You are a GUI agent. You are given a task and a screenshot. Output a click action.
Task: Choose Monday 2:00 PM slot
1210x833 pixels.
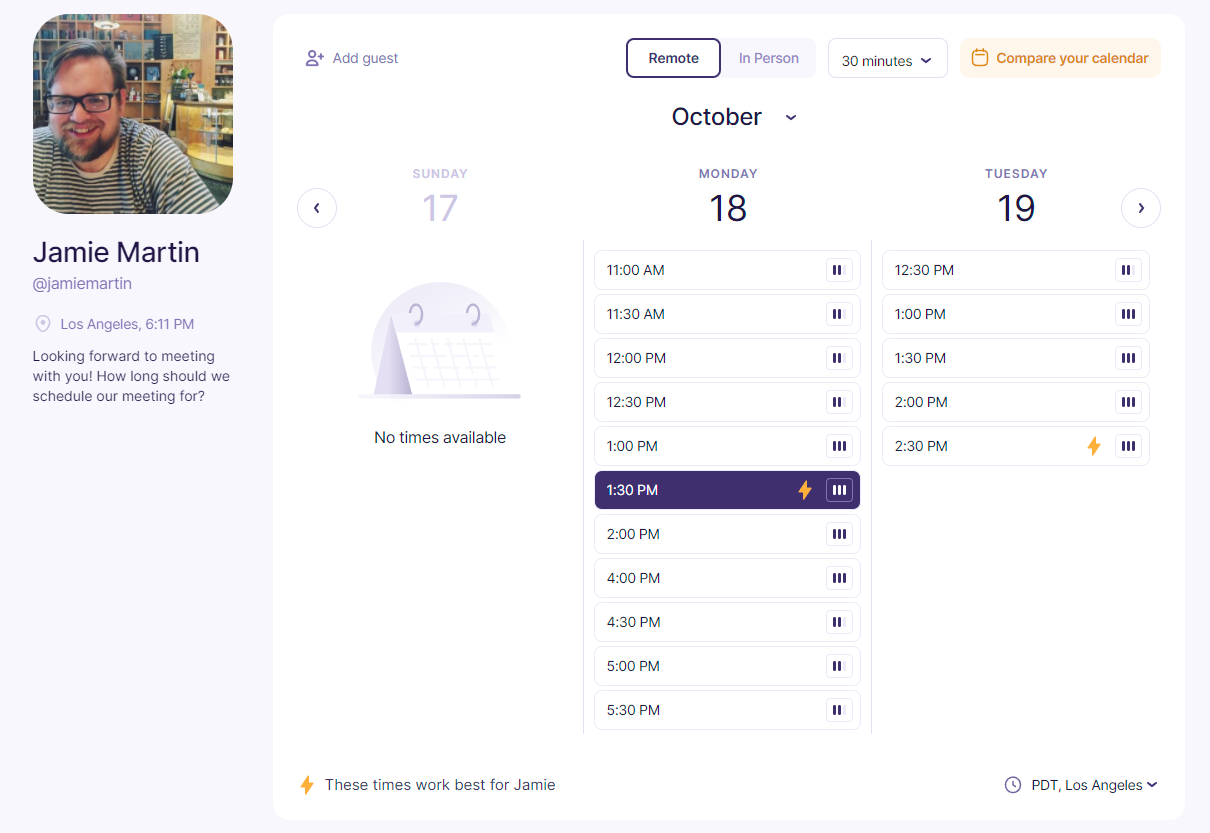727,534
